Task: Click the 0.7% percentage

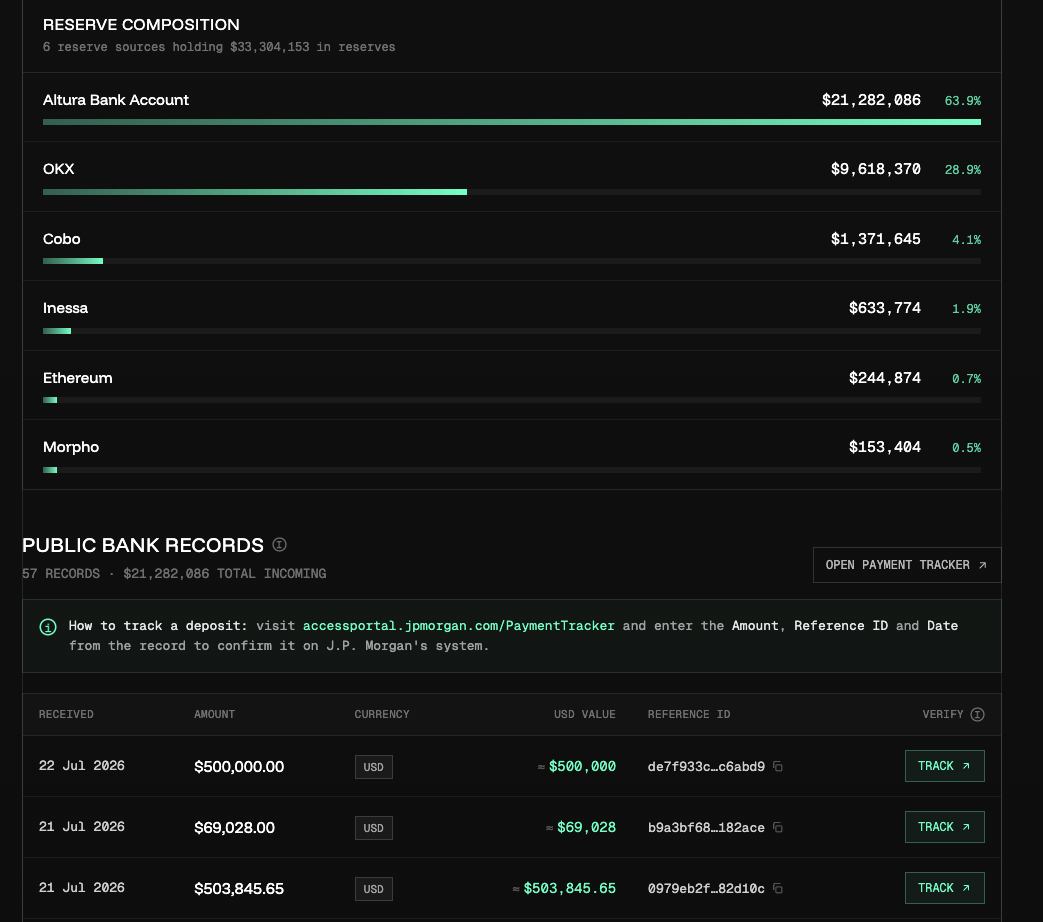Action: tap(967, 379)
